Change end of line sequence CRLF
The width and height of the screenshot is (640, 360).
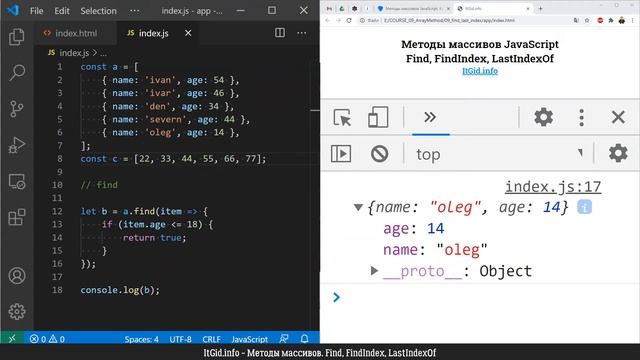[x=211, y=339]
